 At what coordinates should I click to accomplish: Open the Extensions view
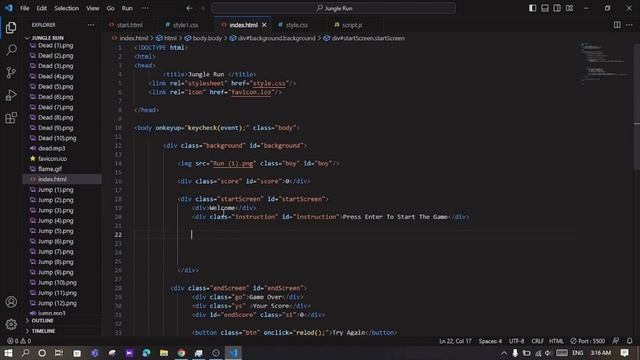pos(11,118)
